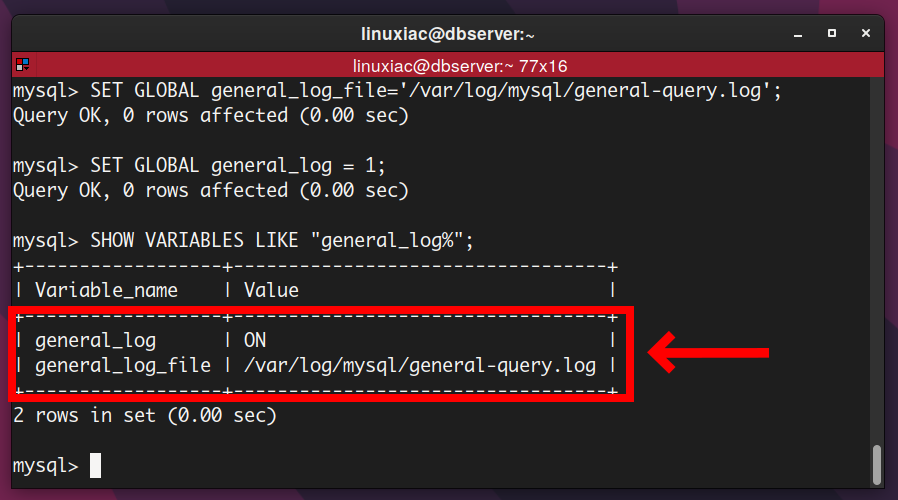Click the 2 rows in set line
The width and height of the screenshot is (898, 500).
point(145,415)
